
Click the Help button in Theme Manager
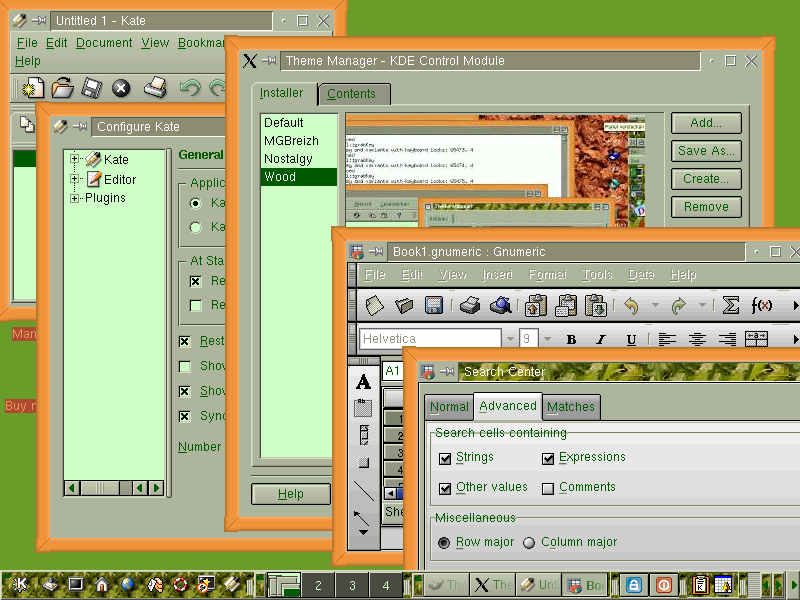291,494
